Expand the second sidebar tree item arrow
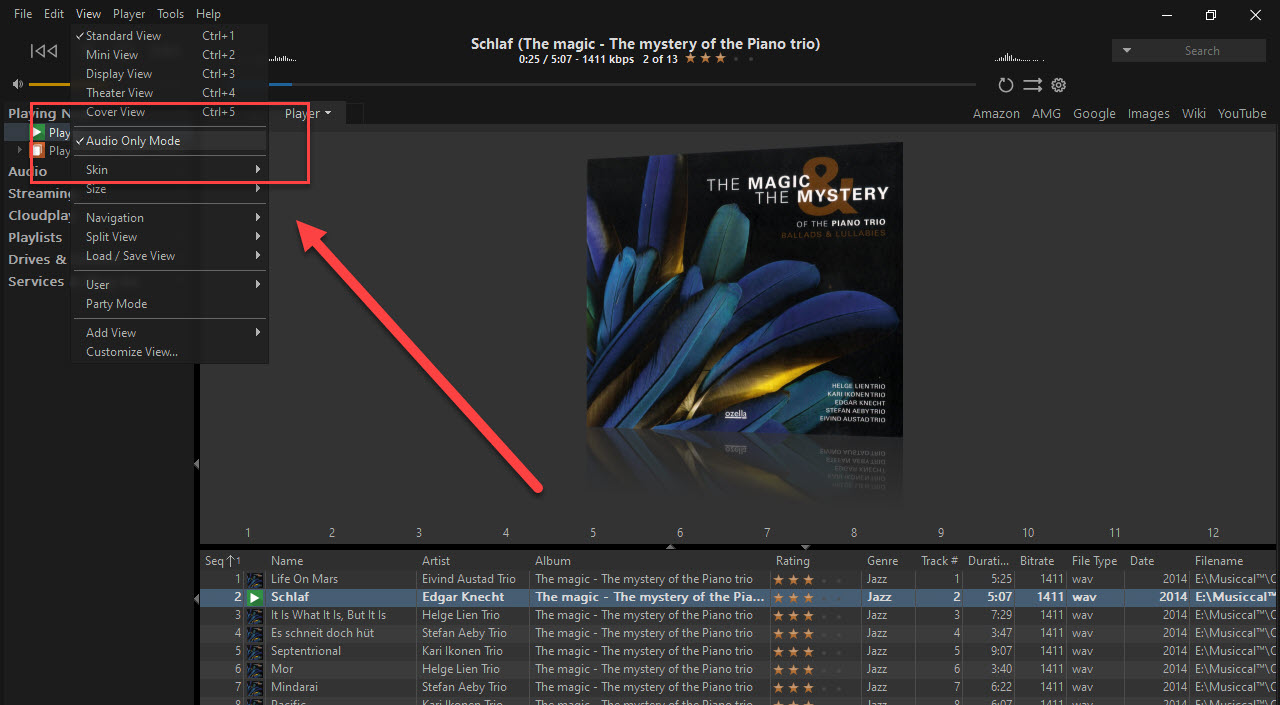Image resolution: width=1280 pixels, height=705 pixels. coord(20,151)
